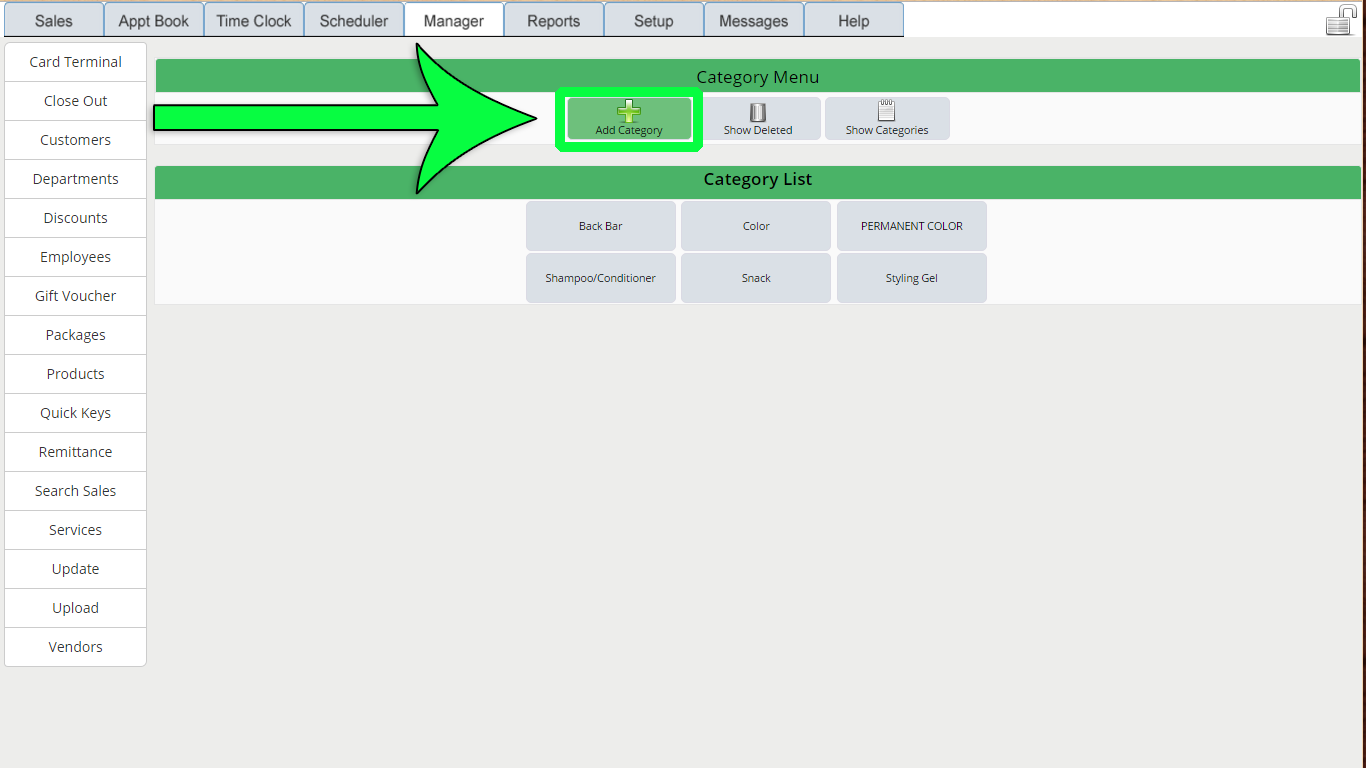Open Gift Voucher from the sidebar
1366x768 pixels.
pos(76,296)
